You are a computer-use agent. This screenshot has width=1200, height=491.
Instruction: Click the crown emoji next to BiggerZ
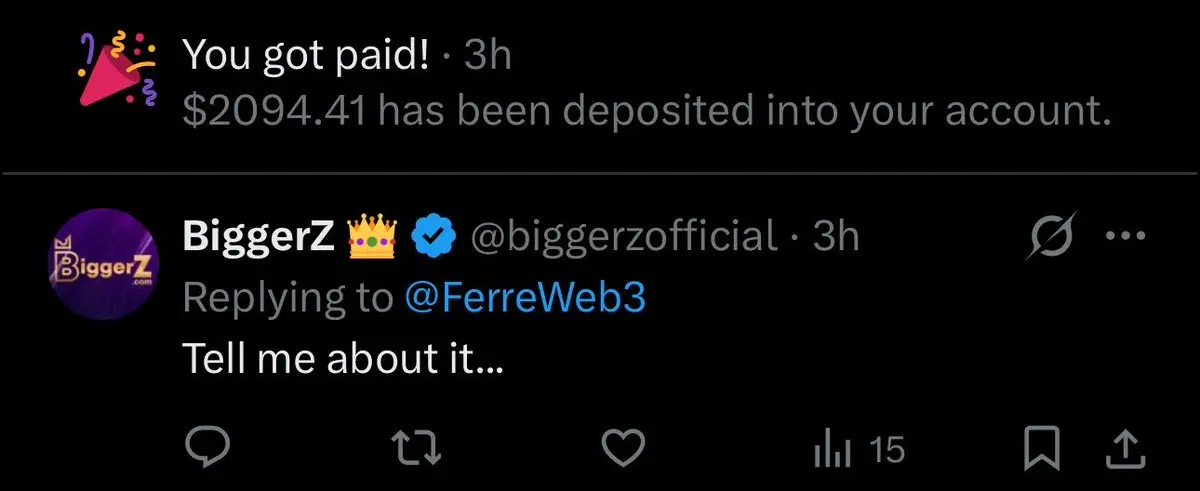point(372,236)
